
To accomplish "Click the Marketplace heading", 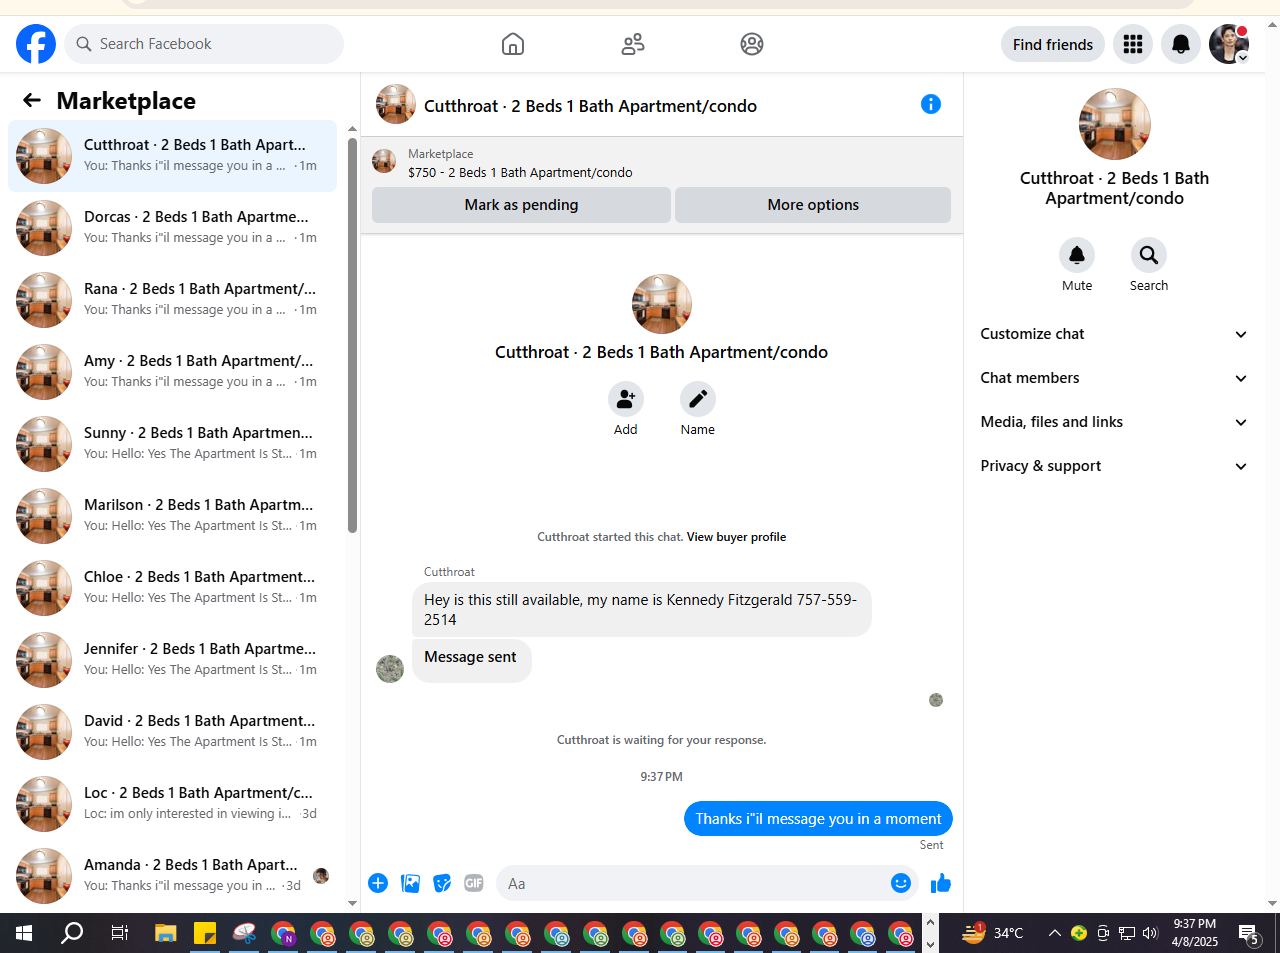I will pos(126,100).
